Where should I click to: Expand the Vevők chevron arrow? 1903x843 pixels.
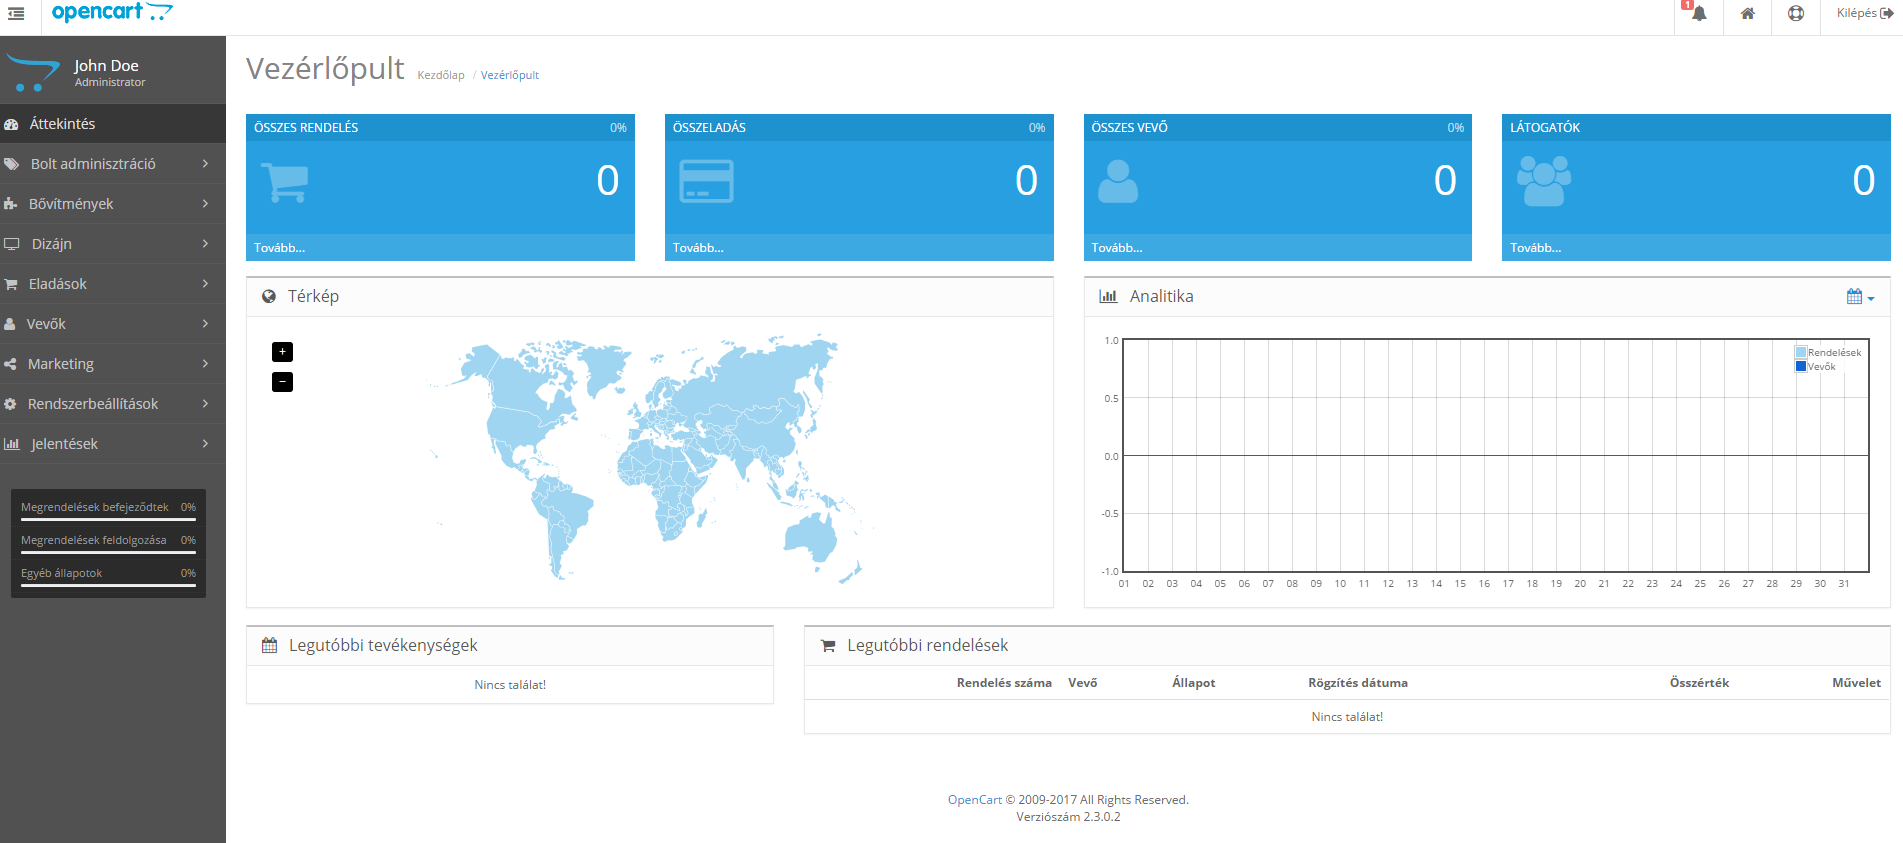coord(205,324)
